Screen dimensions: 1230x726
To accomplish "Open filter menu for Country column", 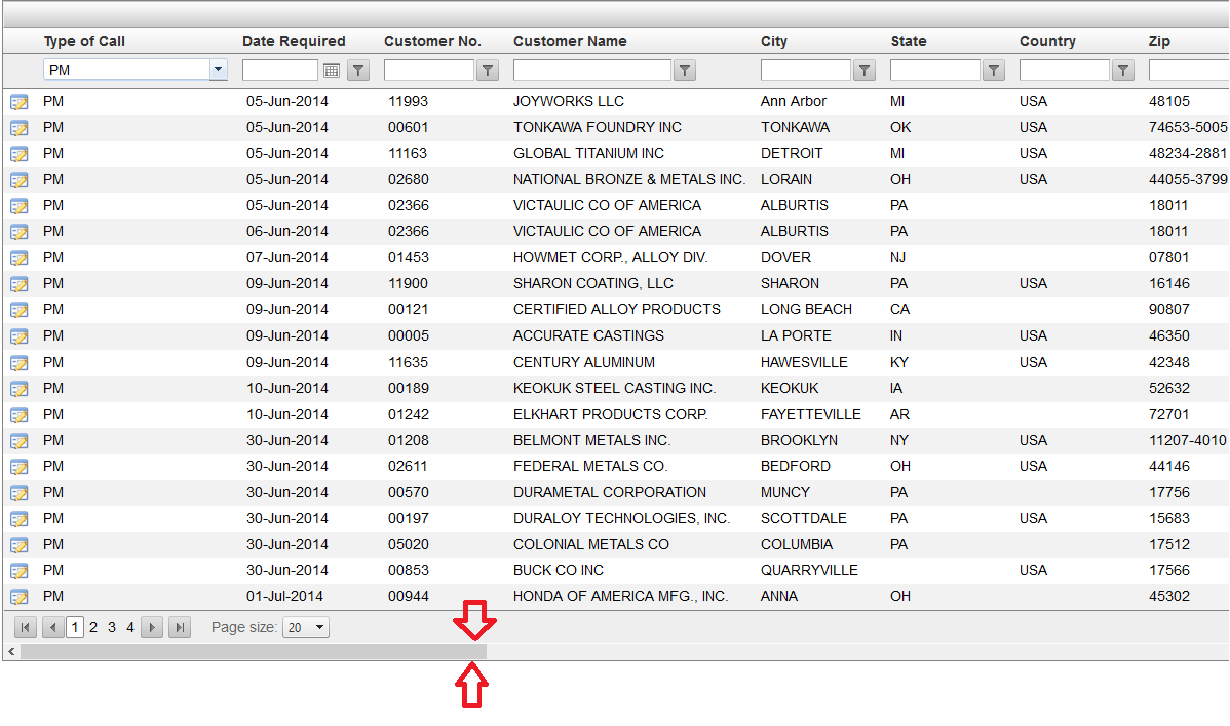I will pos(1123,70).
